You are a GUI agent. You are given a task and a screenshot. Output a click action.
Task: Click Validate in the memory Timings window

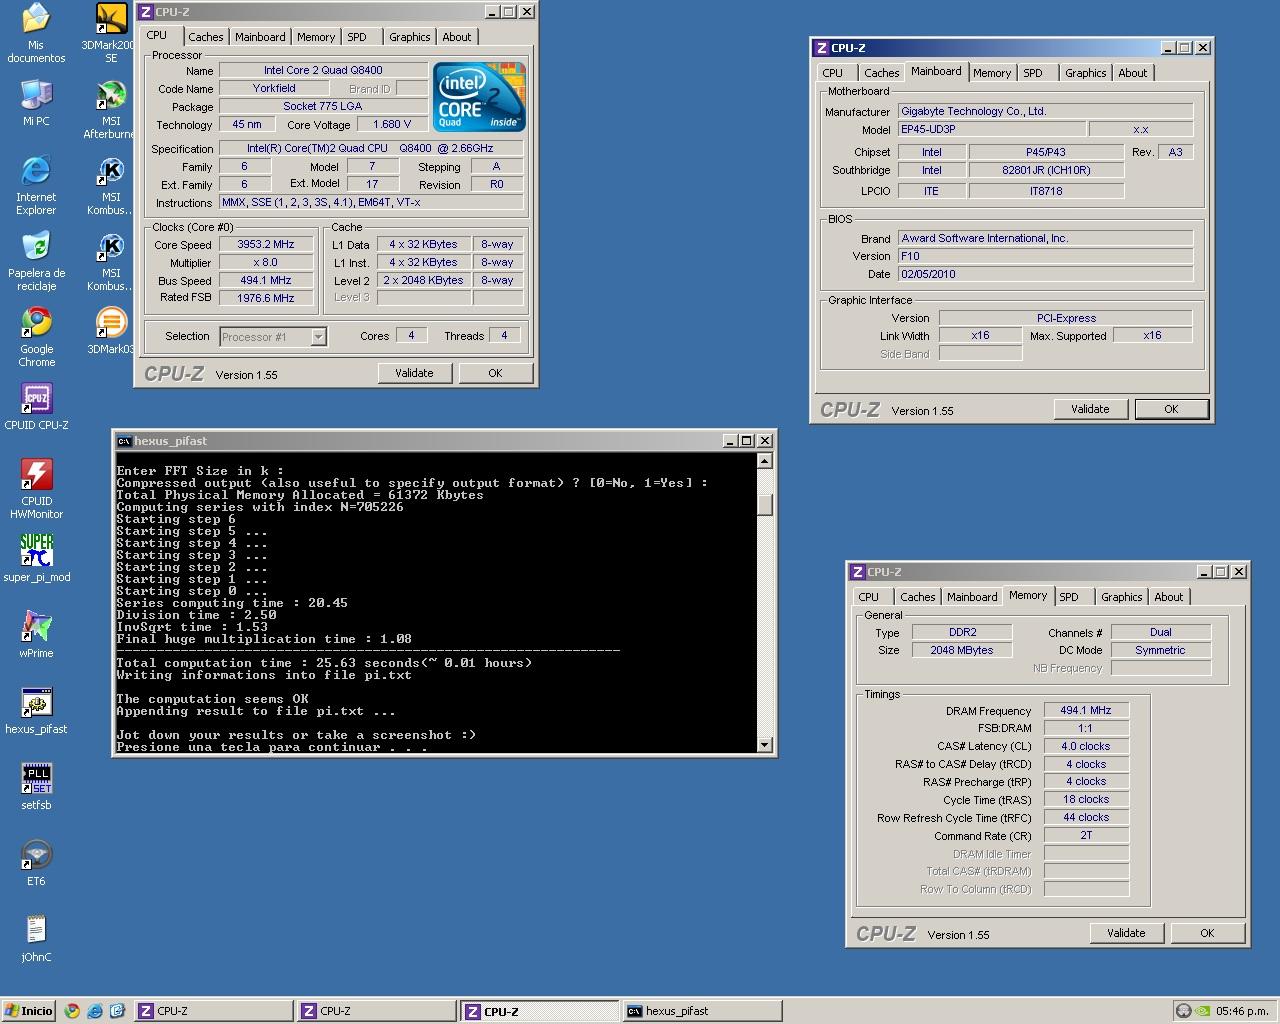[1126, 933]
